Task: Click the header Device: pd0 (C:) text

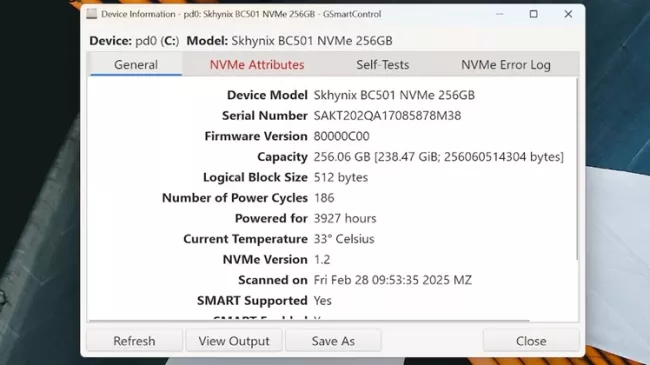Action: point(134,41)
